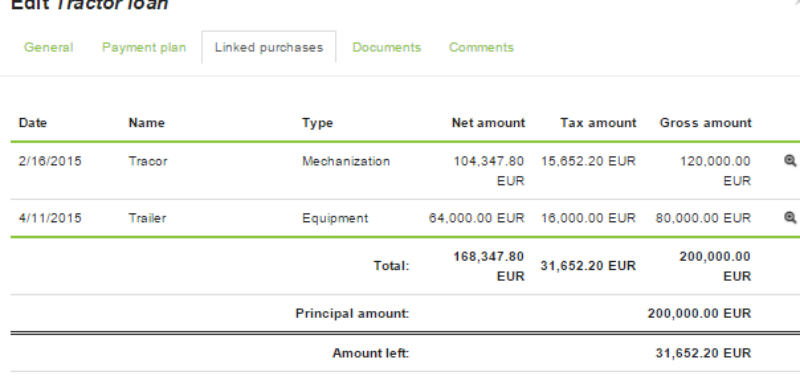This screenshot has width=800, height=380.
Task: Sort by the Date column header
Action: (33, 123)
